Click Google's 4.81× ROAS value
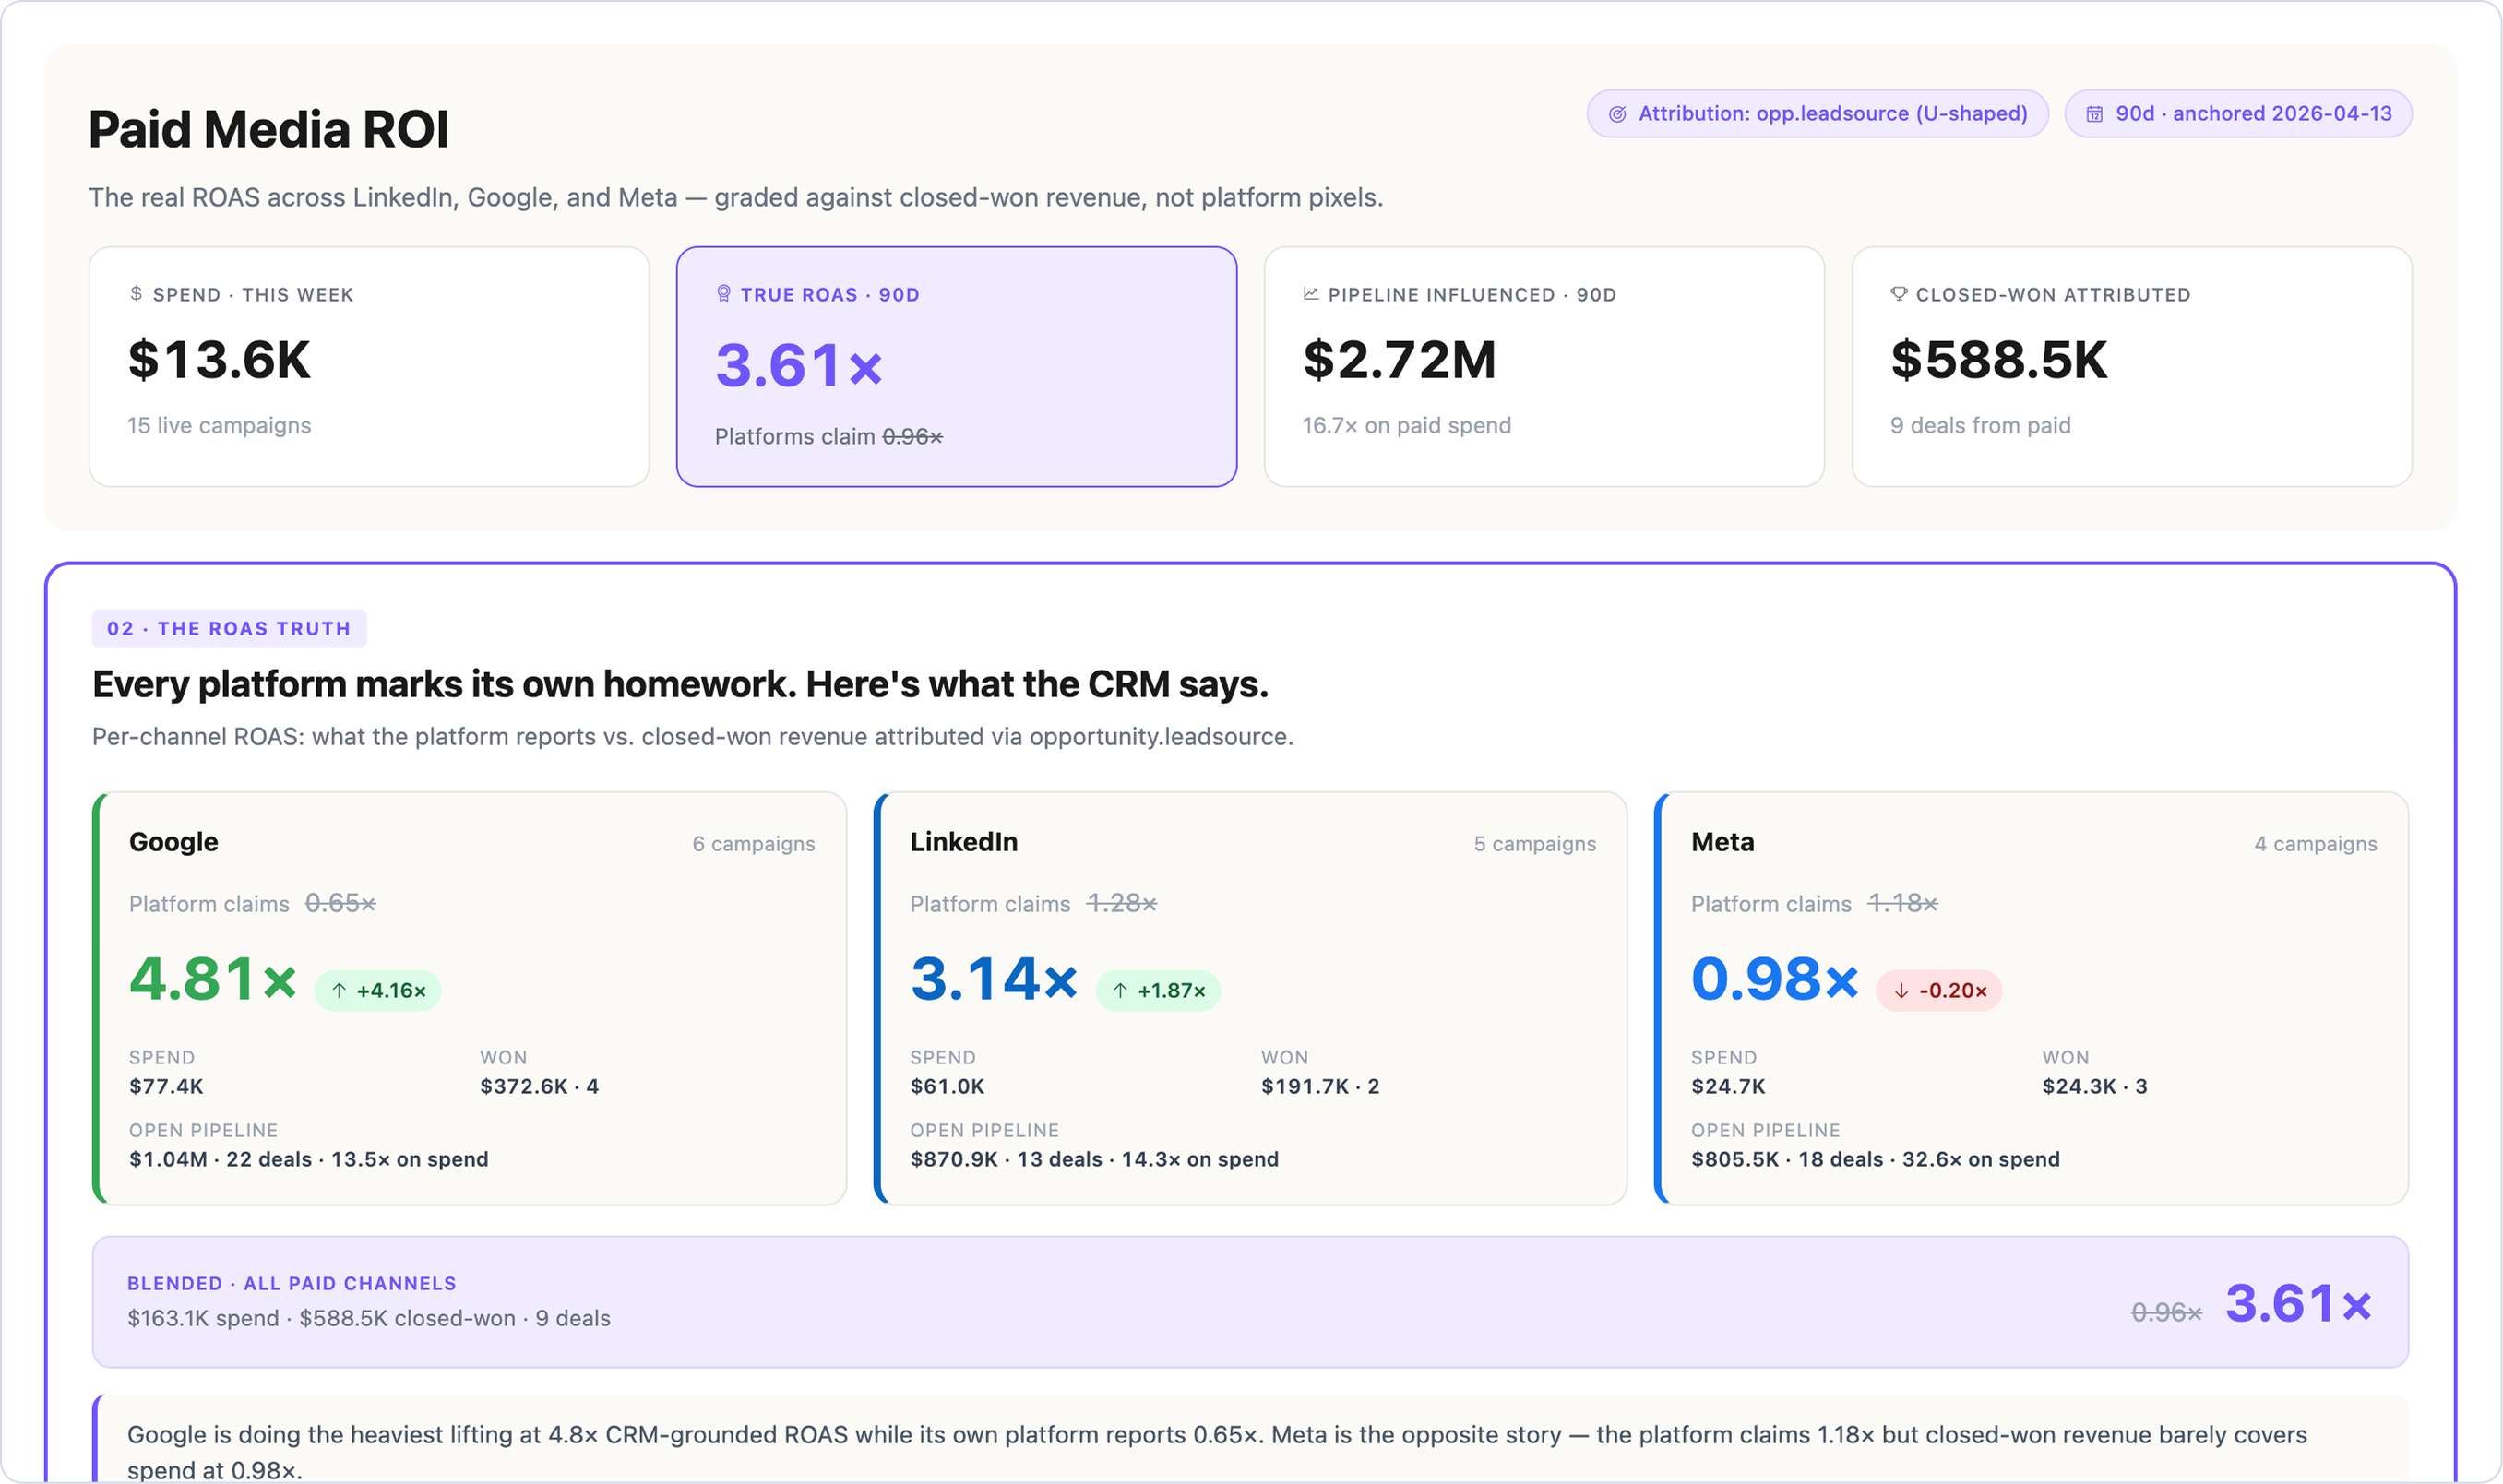This screenshot has width=2503, height=1484. [x=214, y=979]
